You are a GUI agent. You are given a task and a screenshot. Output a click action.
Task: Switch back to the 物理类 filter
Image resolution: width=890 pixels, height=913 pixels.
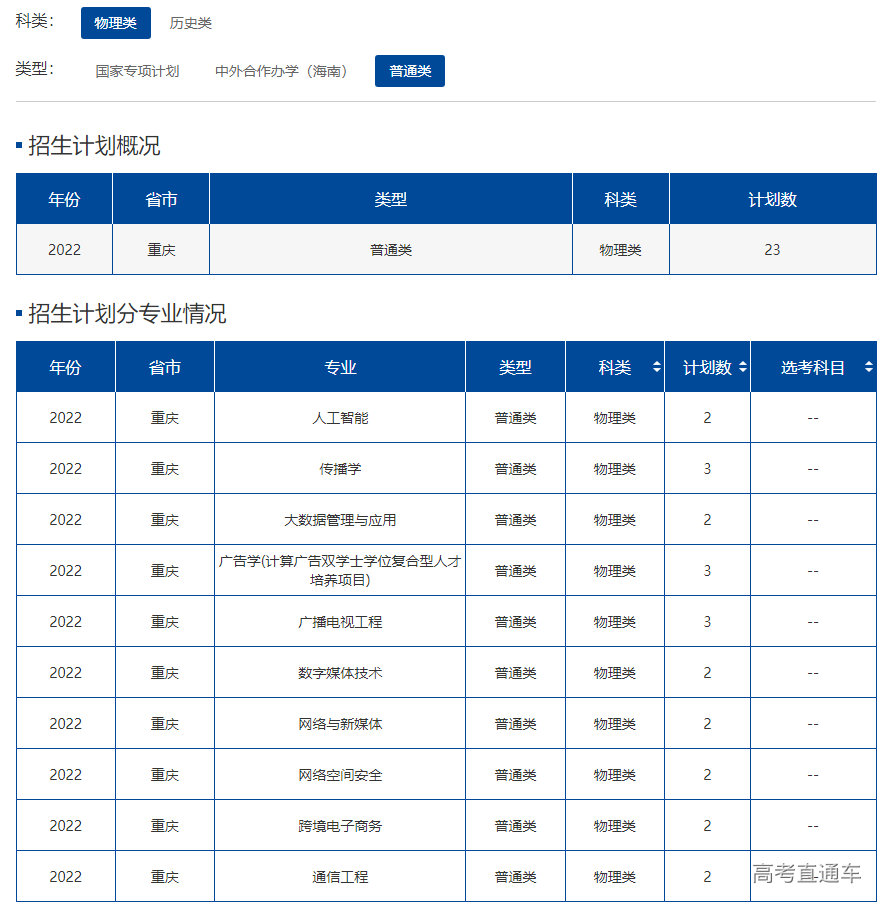click(115, 22)
